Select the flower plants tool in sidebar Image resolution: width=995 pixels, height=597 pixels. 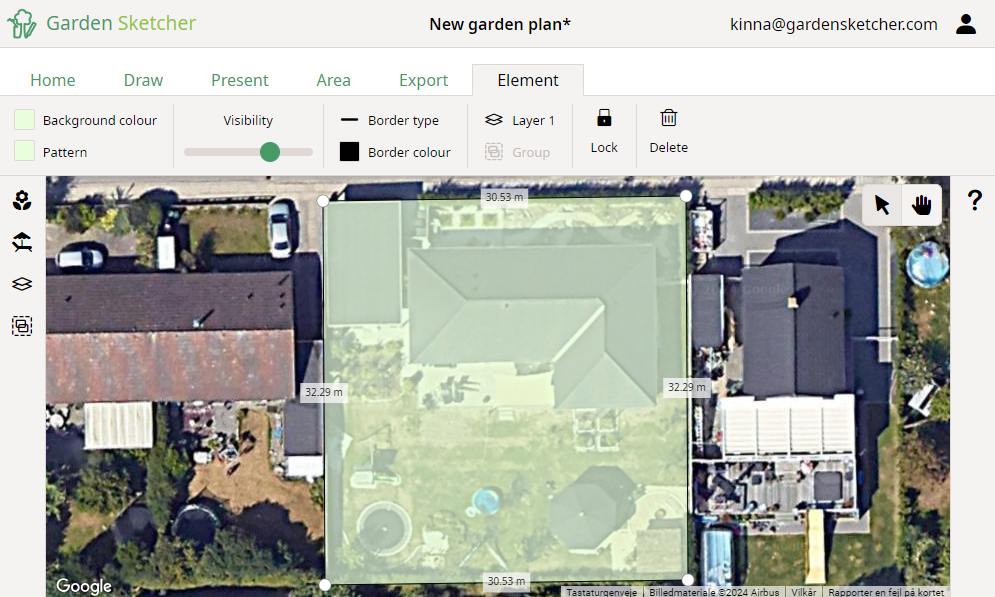[x=22, y=200]
